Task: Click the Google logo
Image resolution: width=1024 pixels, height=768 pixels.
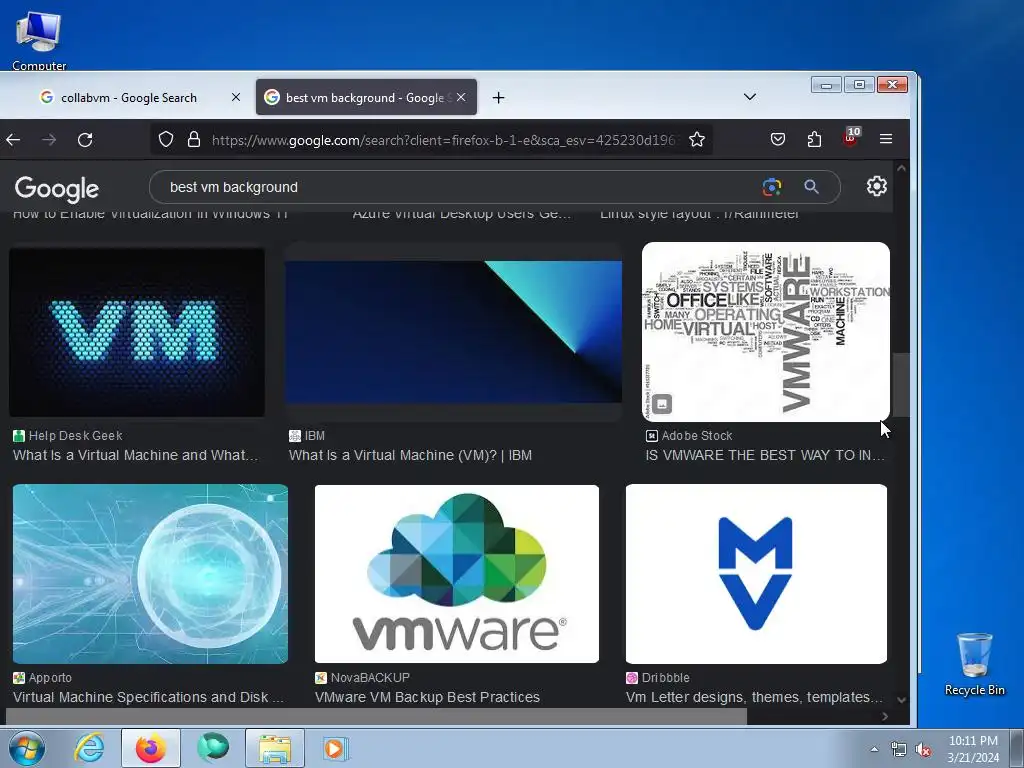Action: 57,188
